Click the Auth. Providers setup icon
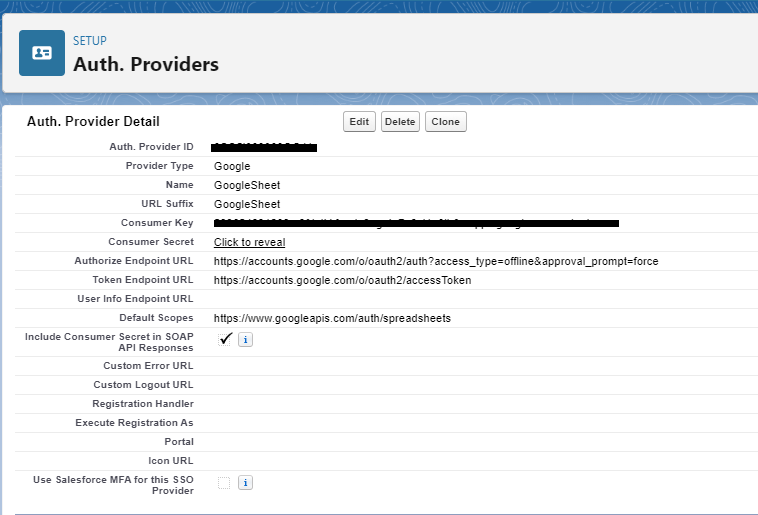This screenshot has width=758, height=515. (42, 53)
